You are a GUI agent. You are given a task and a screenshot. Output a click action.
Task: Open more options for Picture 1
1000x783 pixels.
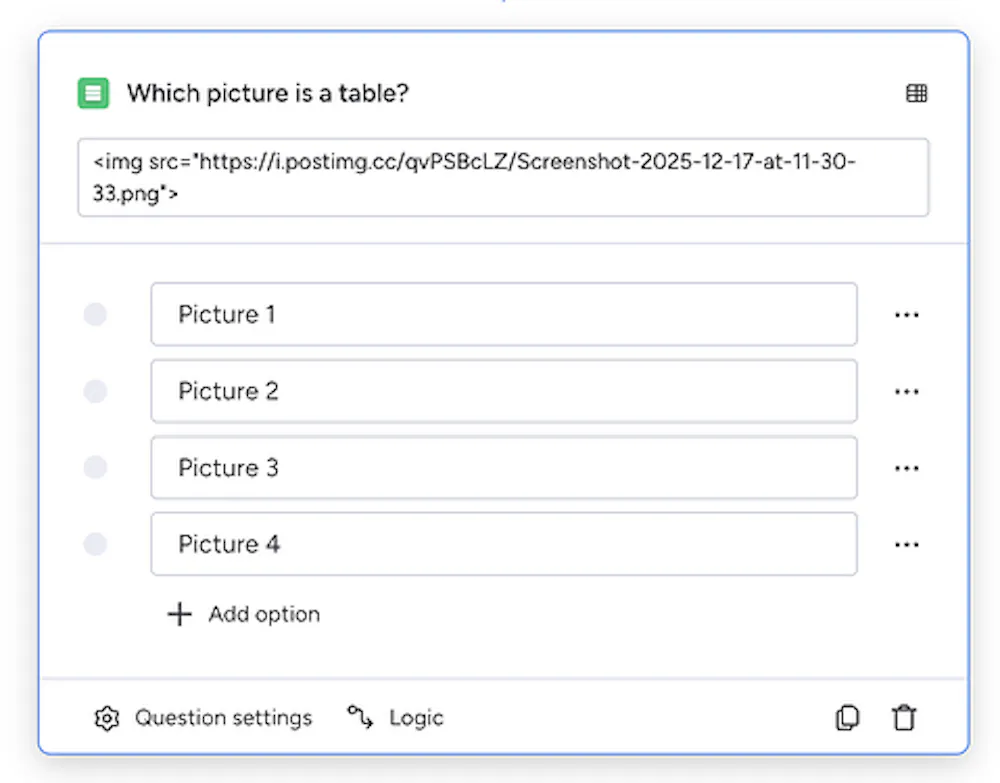pos(906,315)
